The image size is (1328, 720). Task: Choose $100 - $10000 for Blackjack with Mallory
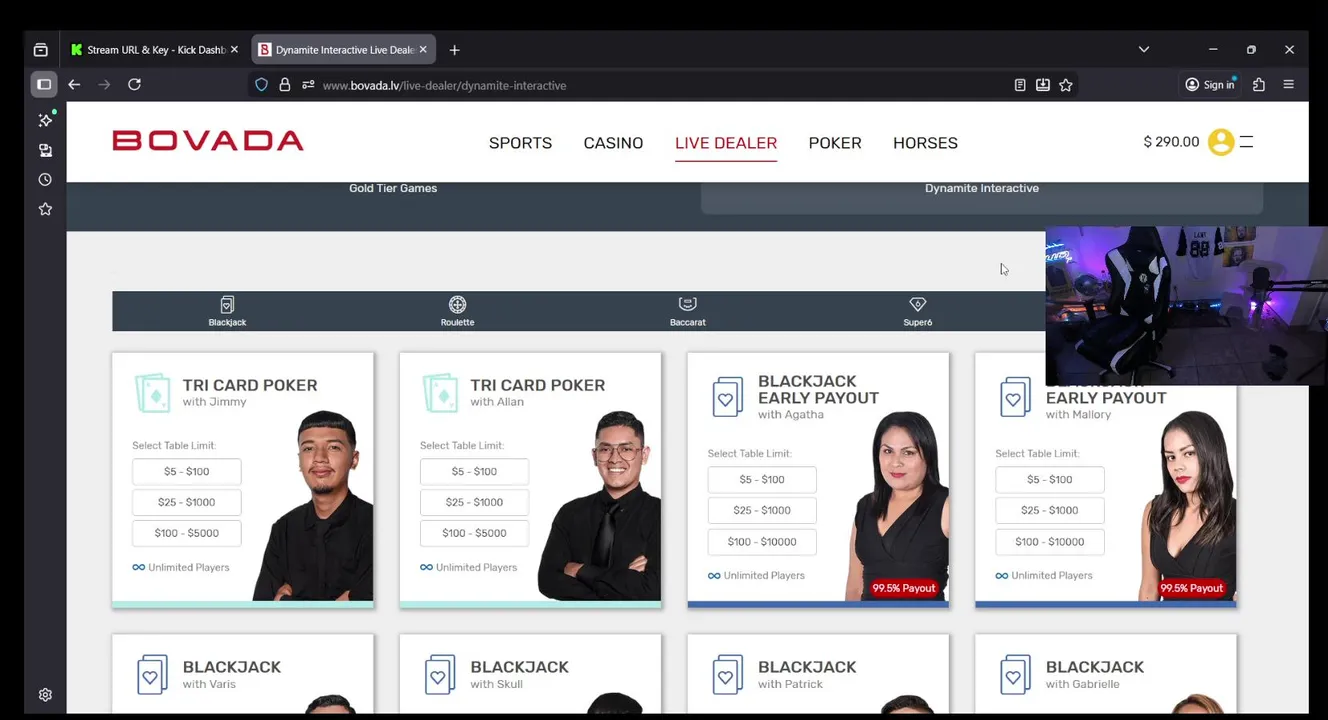(x=1050, y=541)
